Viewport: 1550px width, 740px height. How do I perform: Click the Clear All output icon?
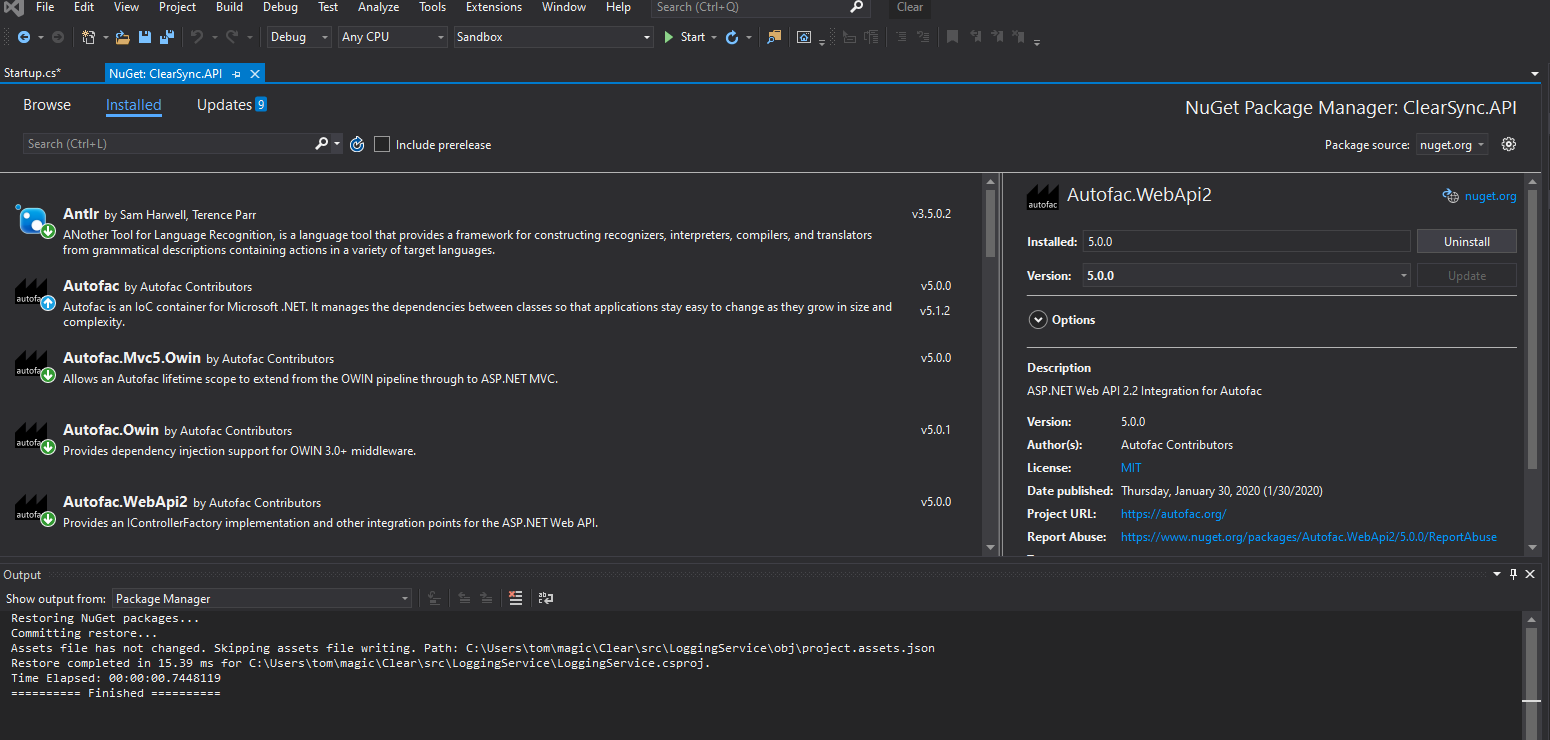515,598
